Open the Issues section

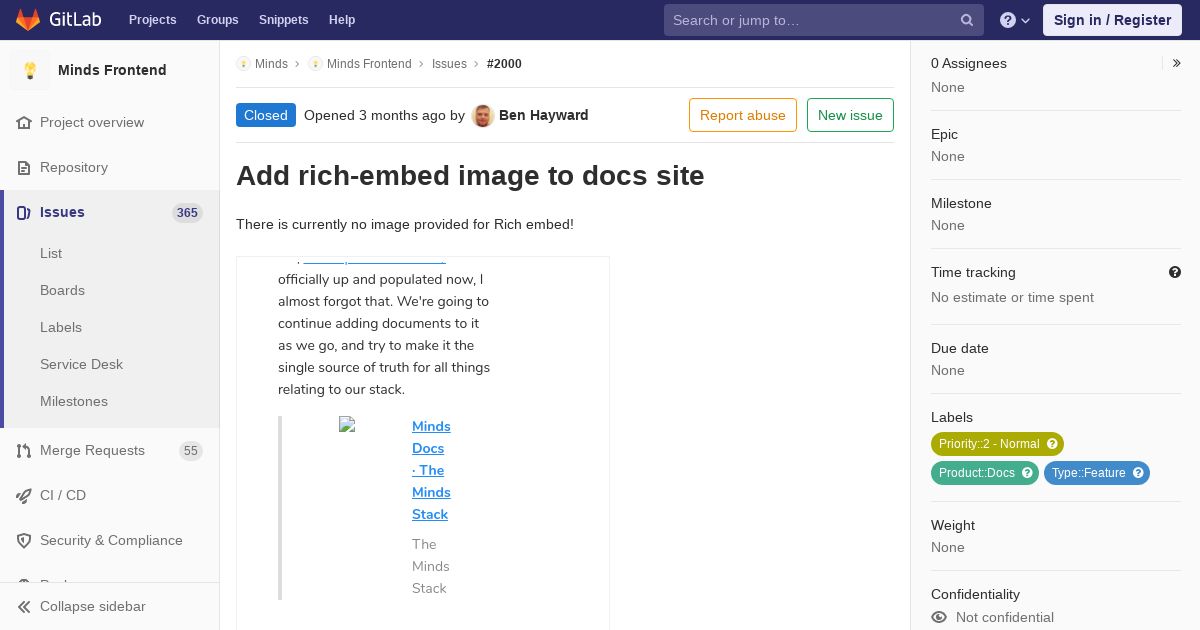62,212
